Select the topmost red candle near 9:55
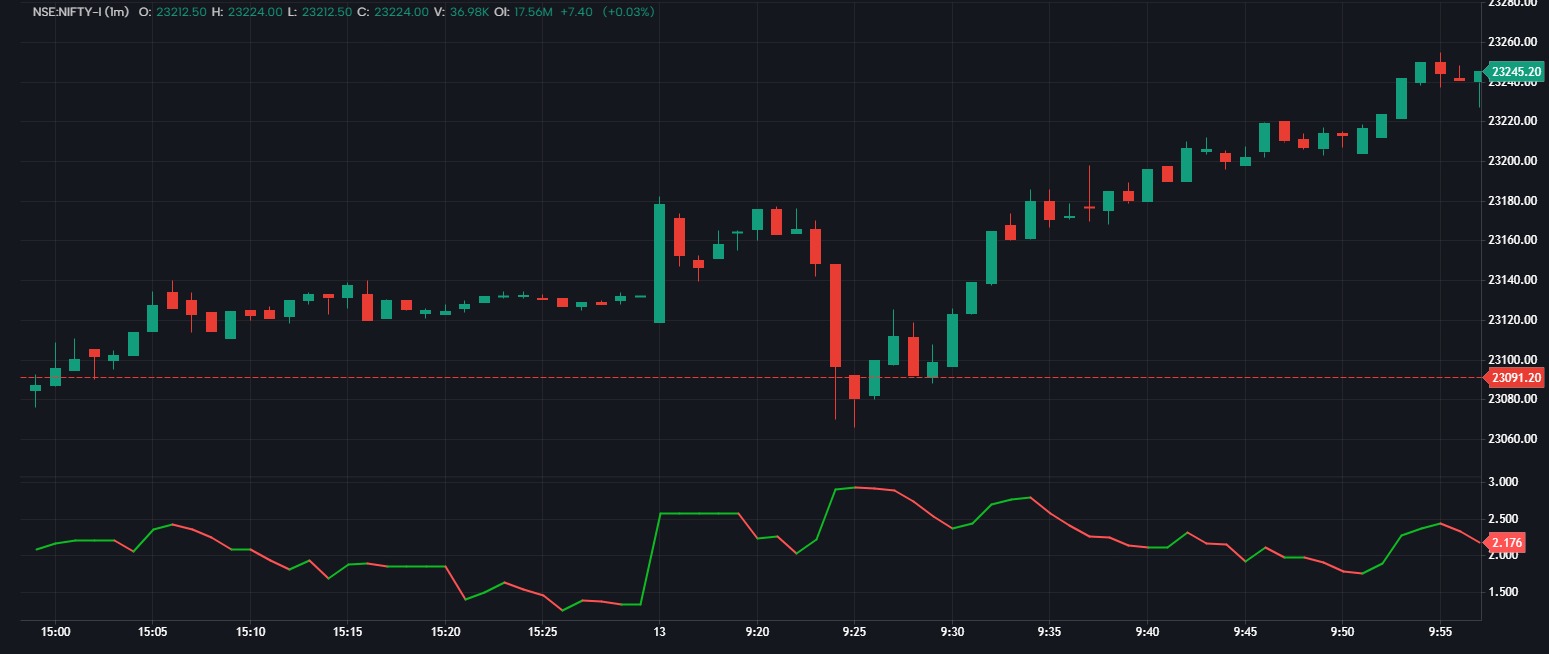1549x654 pixels. pyautogui.click(x=1438, y=67)
